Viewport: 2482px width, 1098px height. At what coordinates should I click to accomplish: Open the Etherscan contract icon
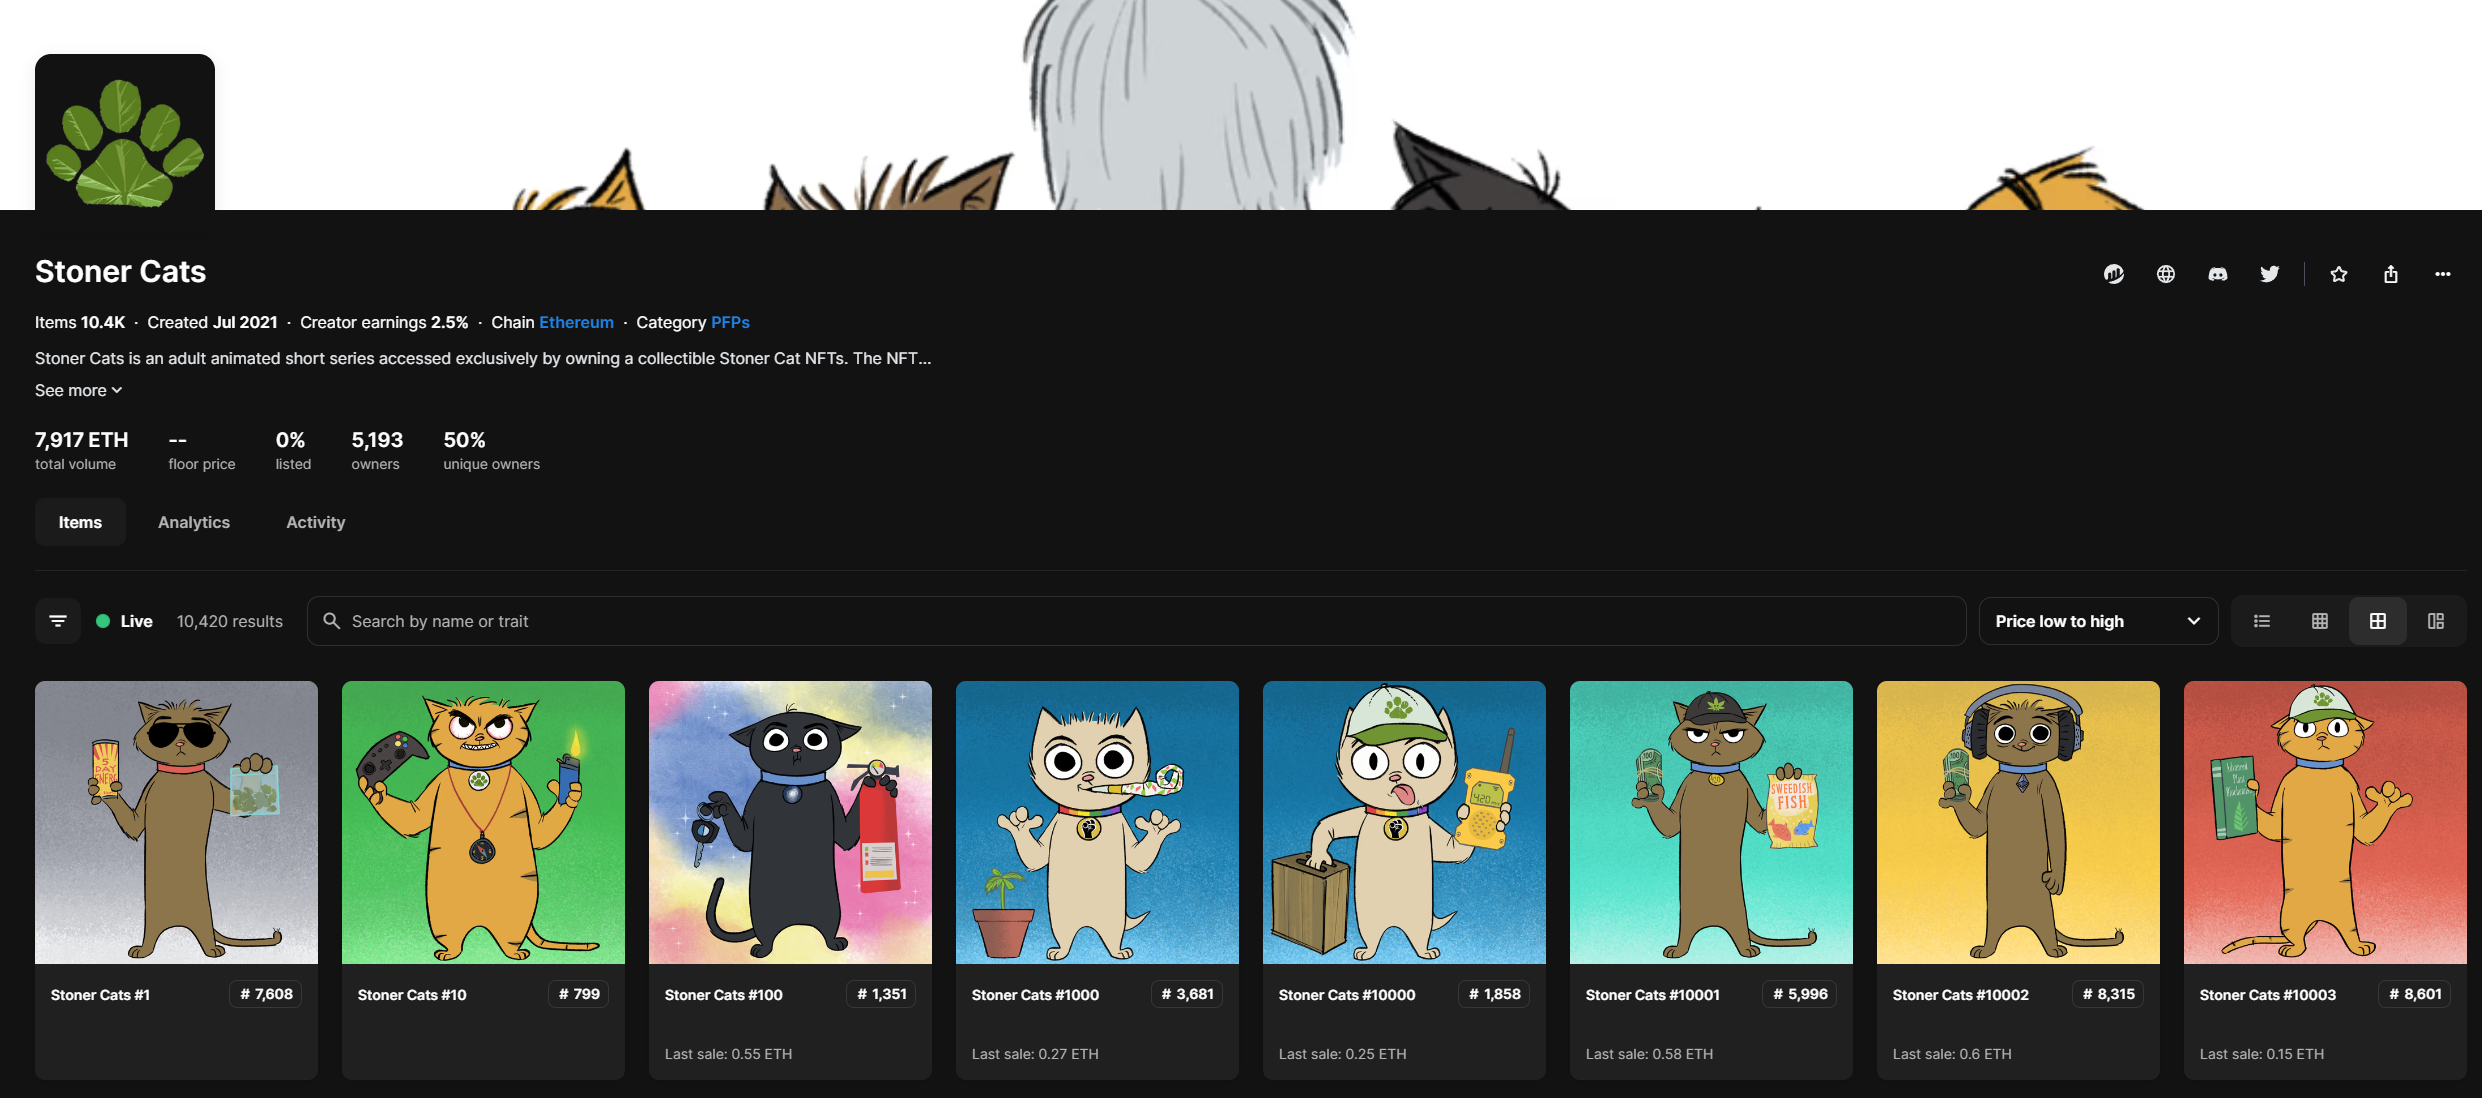2113,274
